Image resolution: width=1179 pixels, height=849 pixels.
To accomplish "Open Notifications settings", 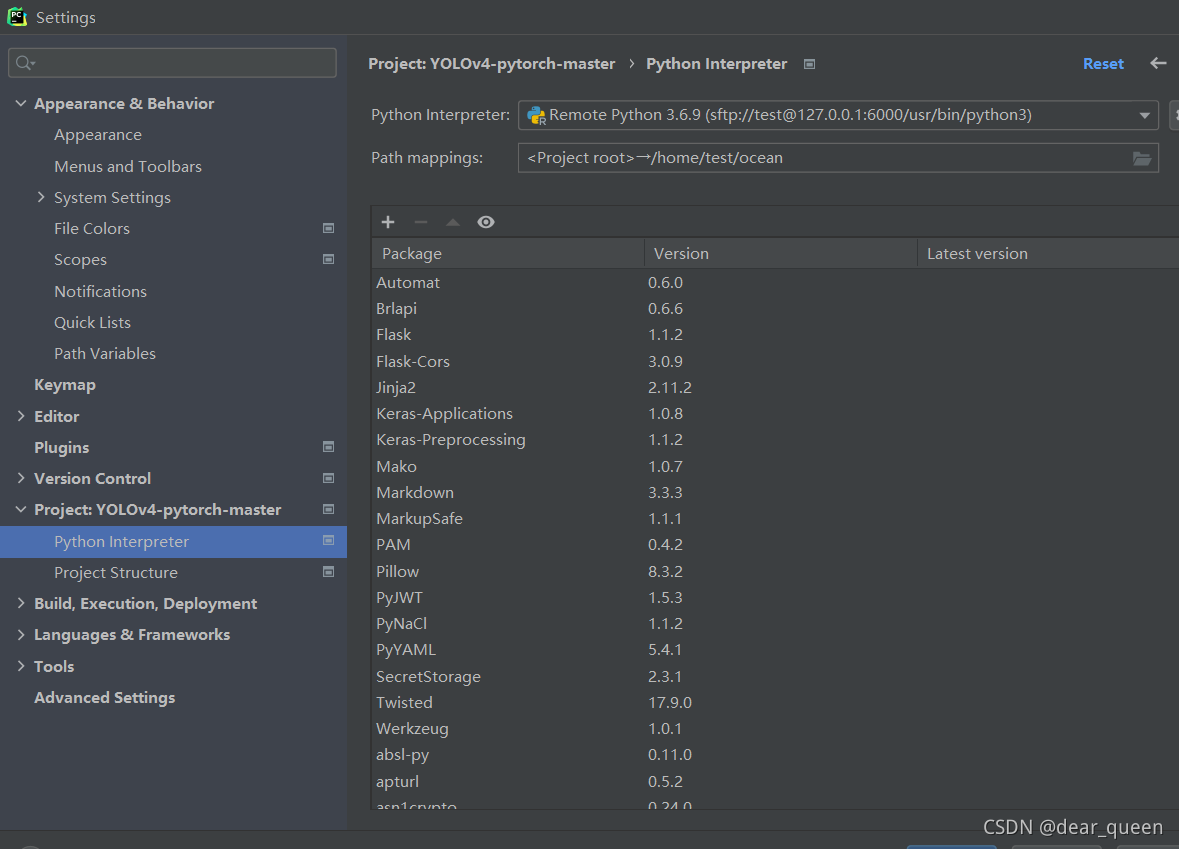I will tap(100, 291).
